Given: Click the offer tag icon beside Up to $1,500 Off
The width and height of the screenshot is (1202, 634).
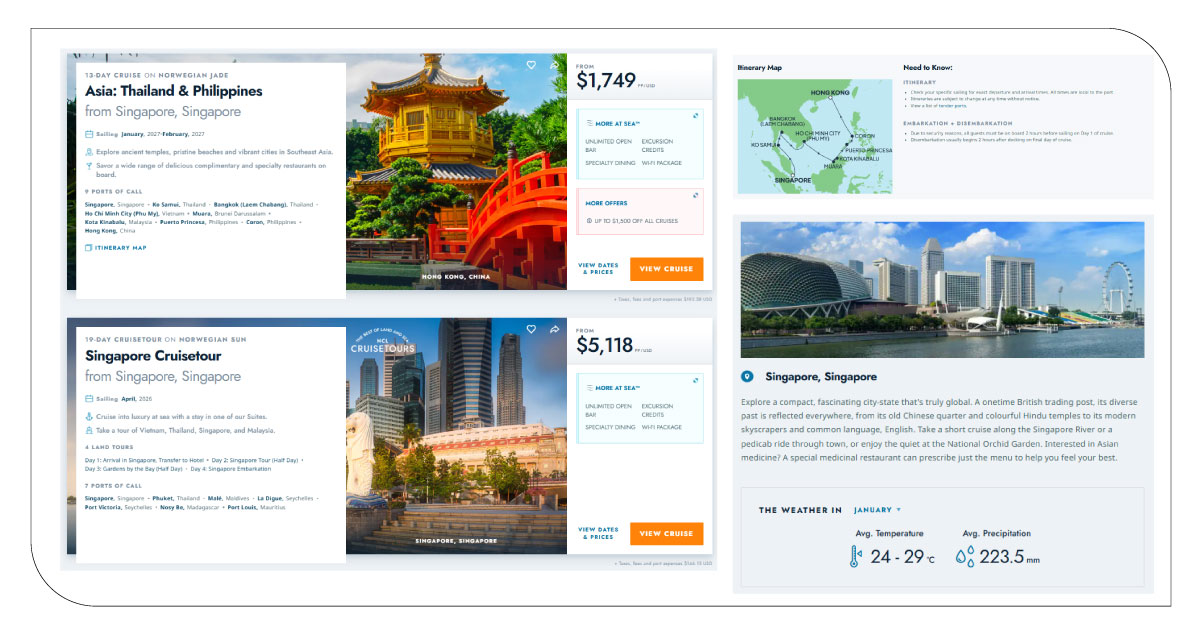Looking at the screenshot, I should coord(588,221).
